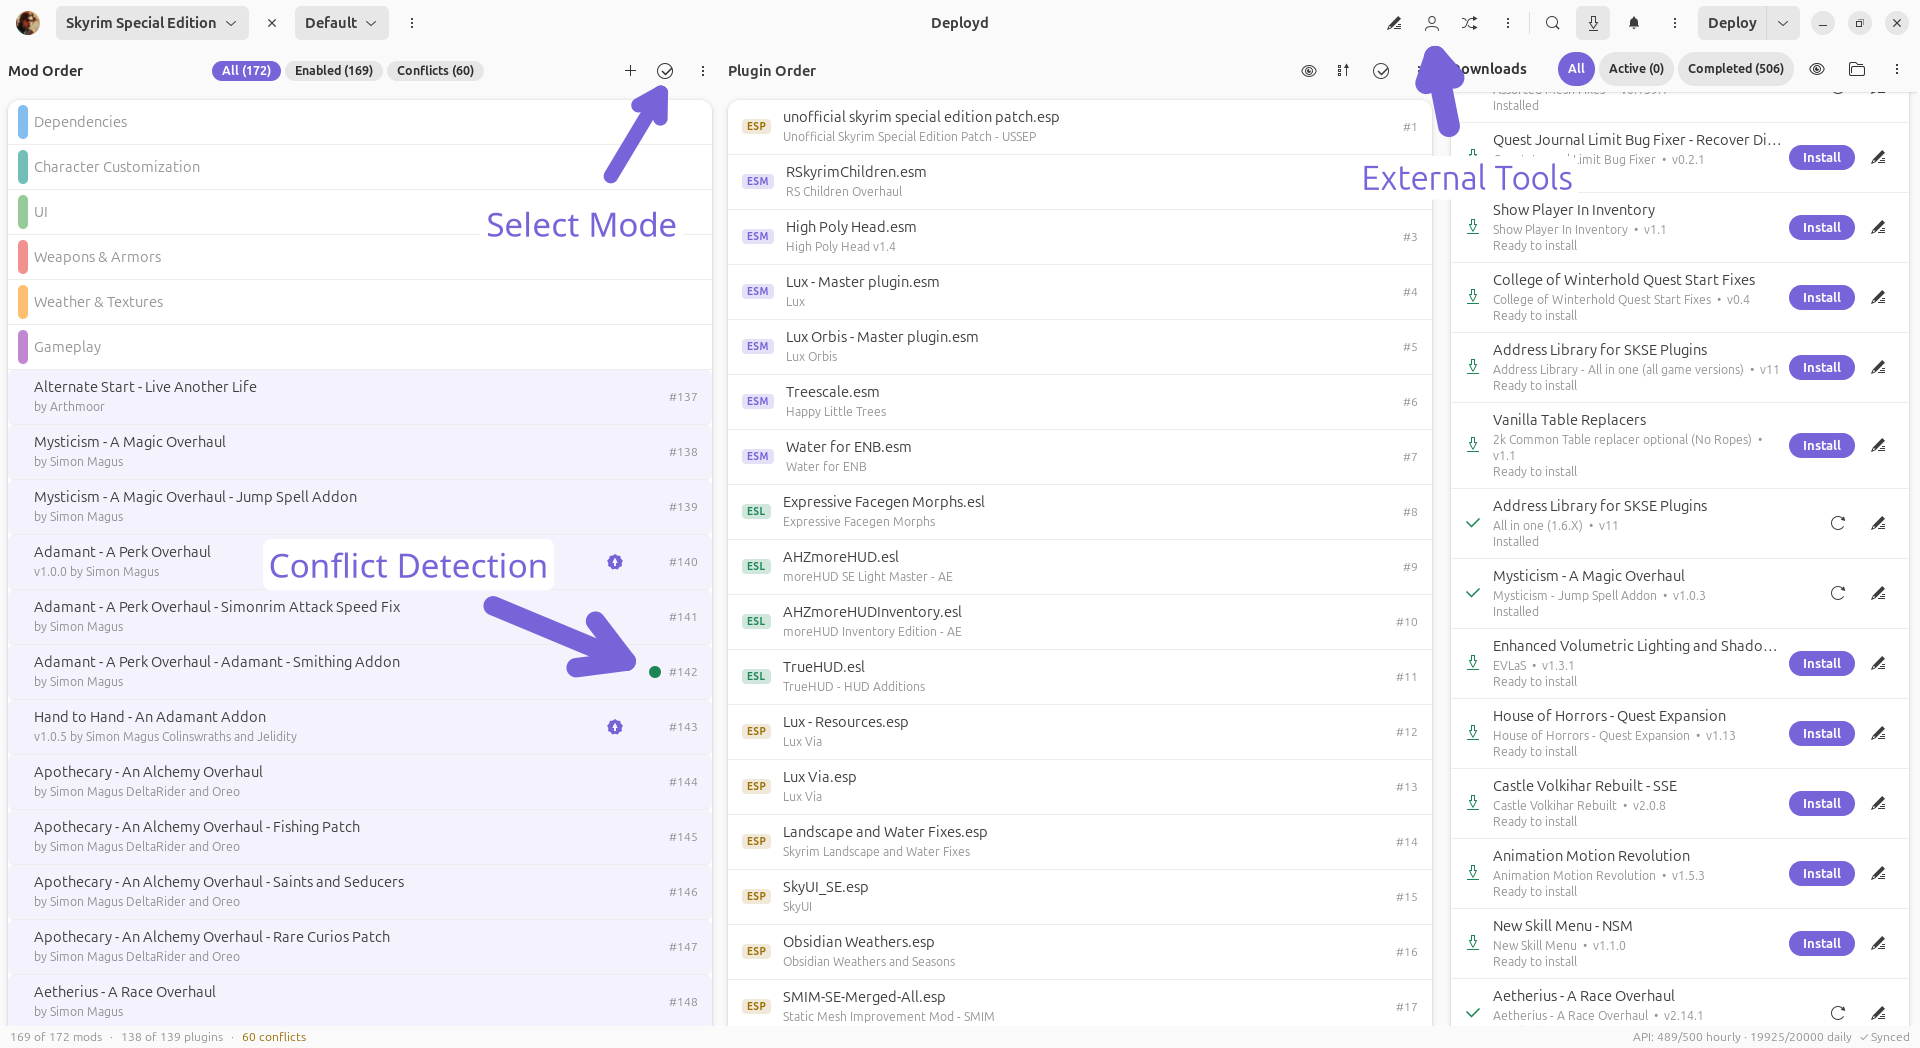Click the edit icon for House of Horrors download

1878,734
